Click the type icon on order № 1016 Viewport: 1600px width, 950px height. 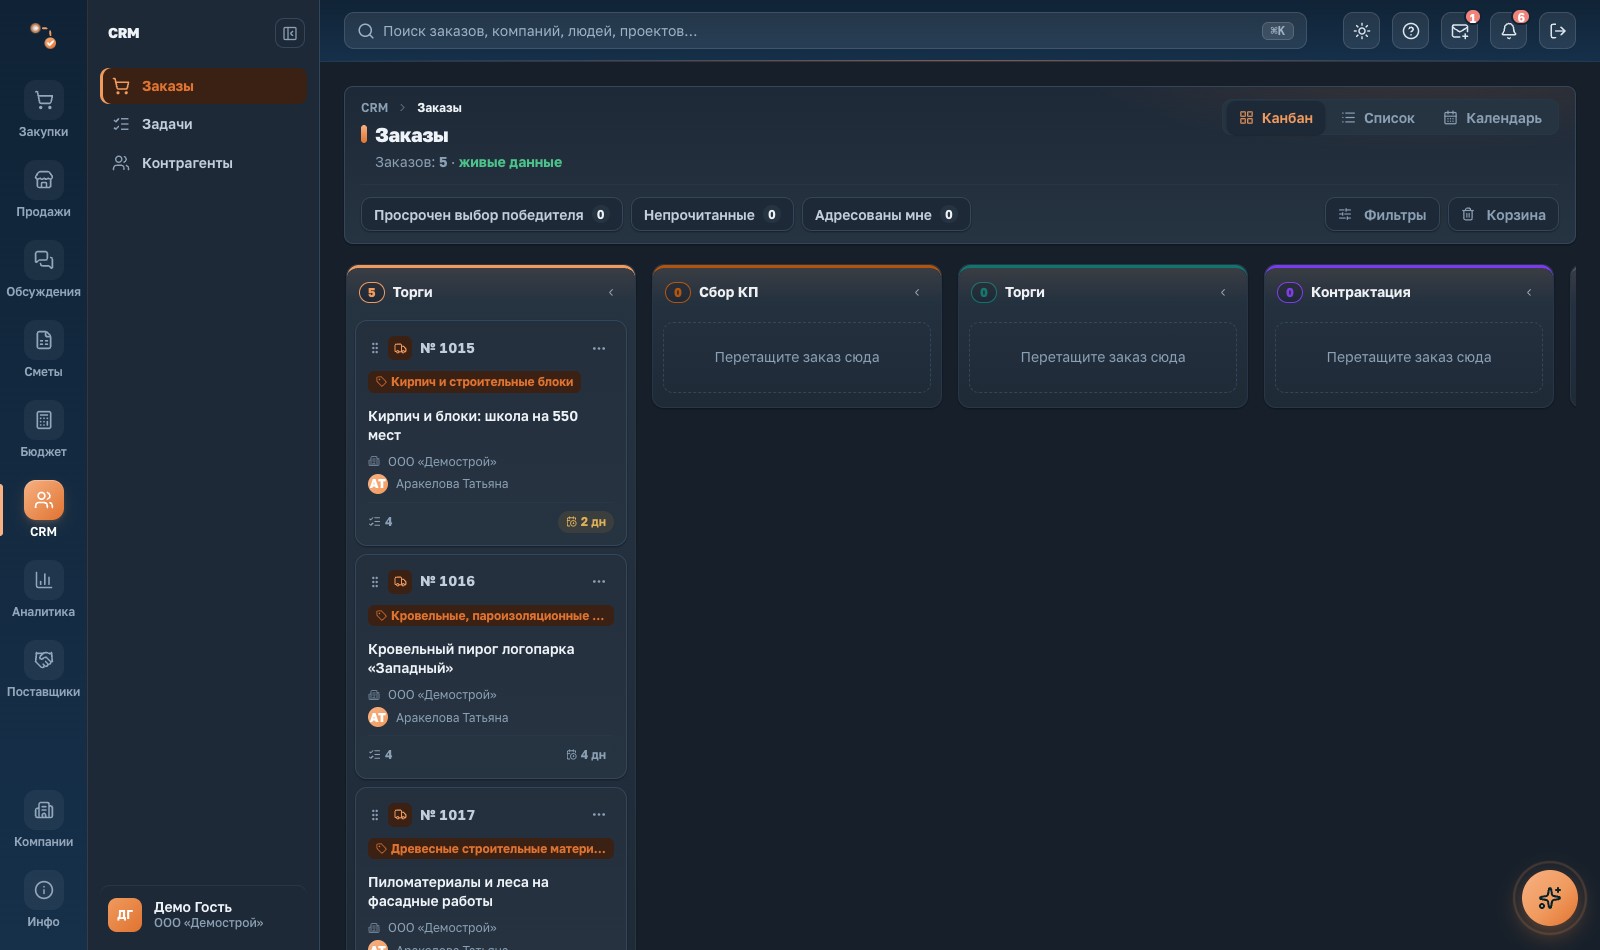[x=400, y=581]
